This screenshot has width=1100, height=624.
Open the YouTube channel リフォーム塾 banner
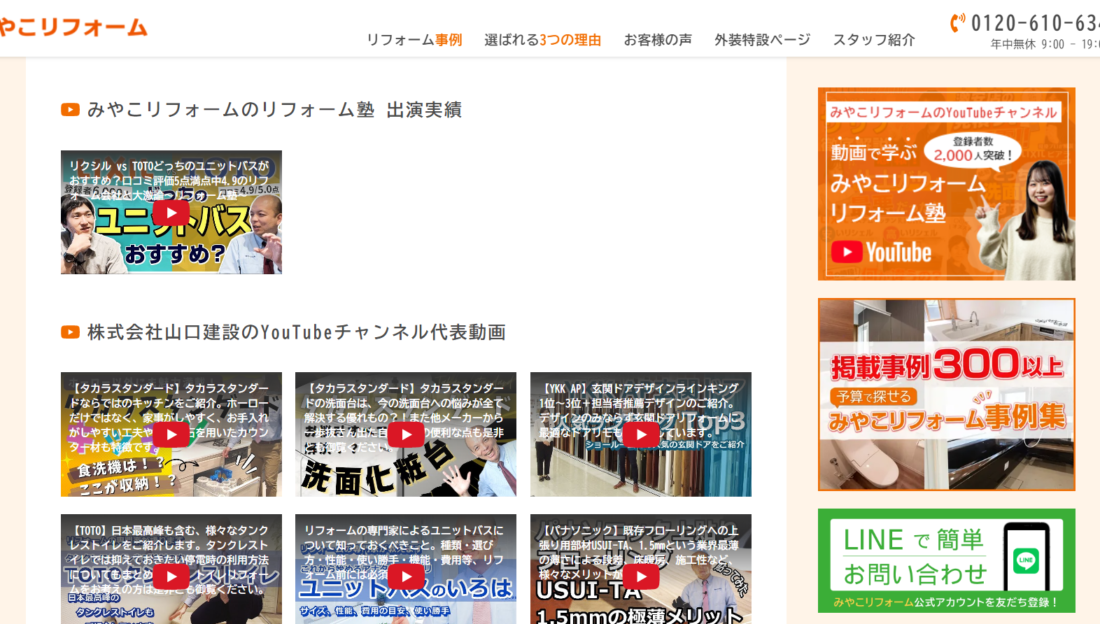pos(946,184)
